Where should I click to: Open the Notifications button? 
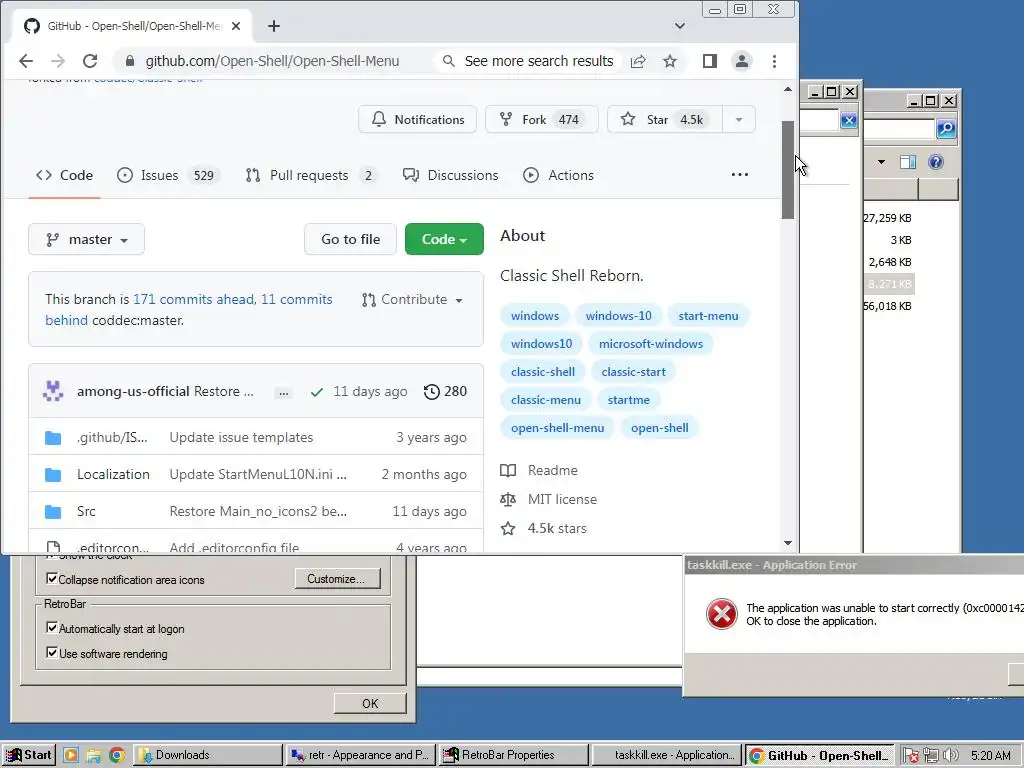tap(418, 120)
